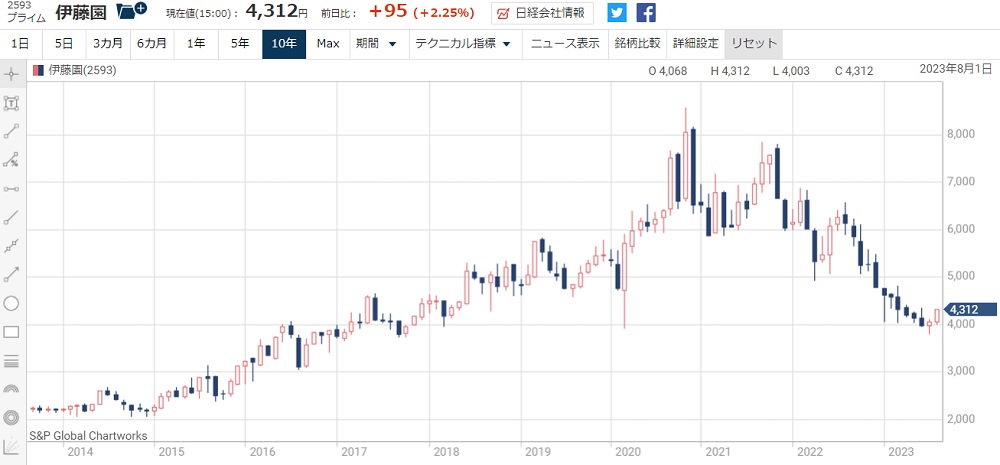Select the crosshair cursor tool
This screenshot has width=1000, height=465.
point(11,75)
